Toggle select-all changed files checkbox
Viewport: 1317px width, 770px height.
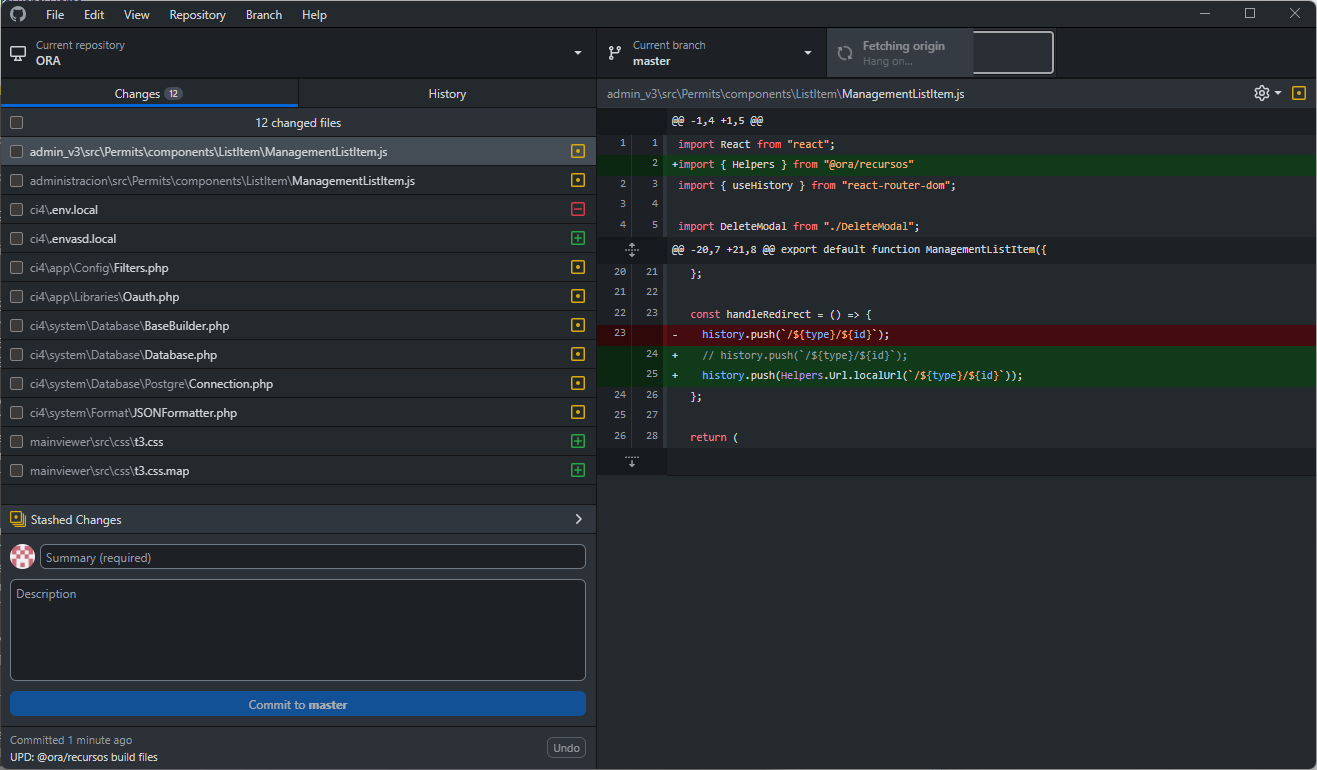coord(16,123)
